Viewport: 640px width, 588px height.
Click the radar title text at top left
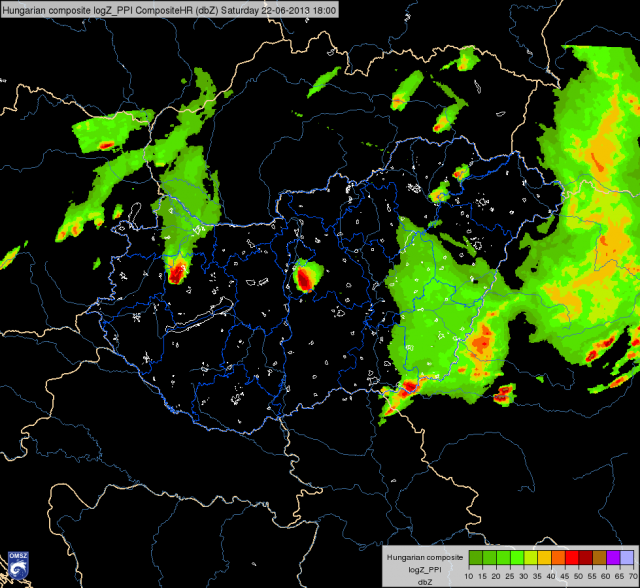click(169, 10)
